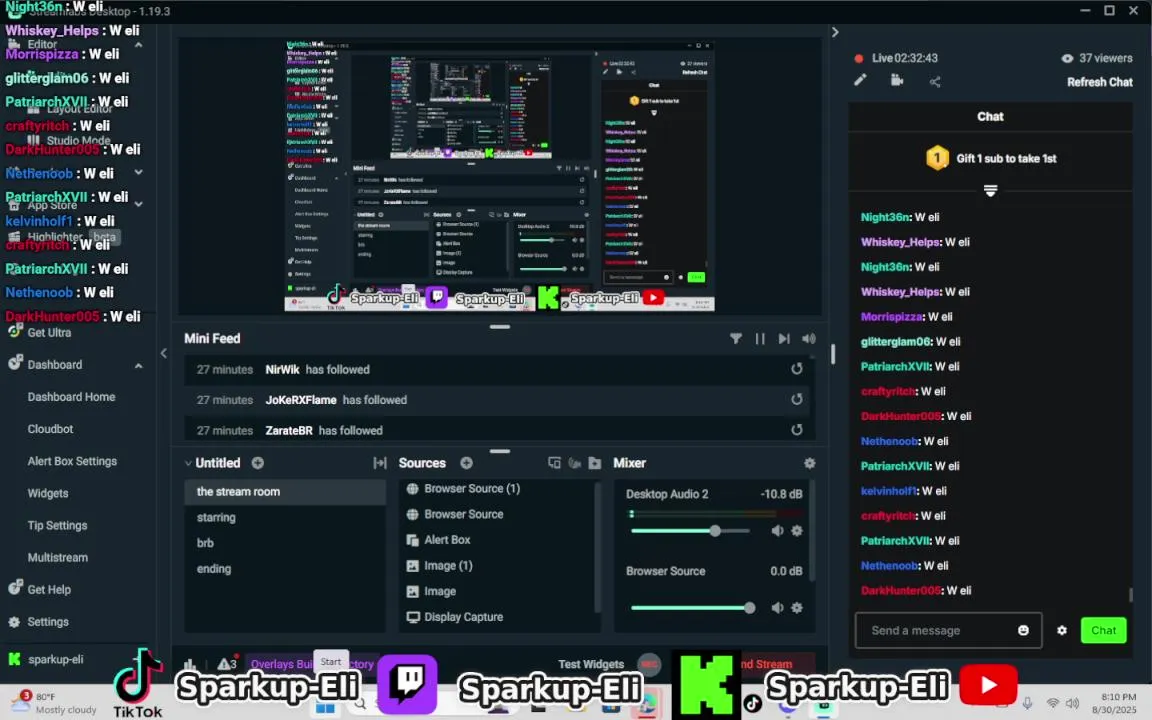Open Windows weather widget in taskbar

(x=53, y=702)
